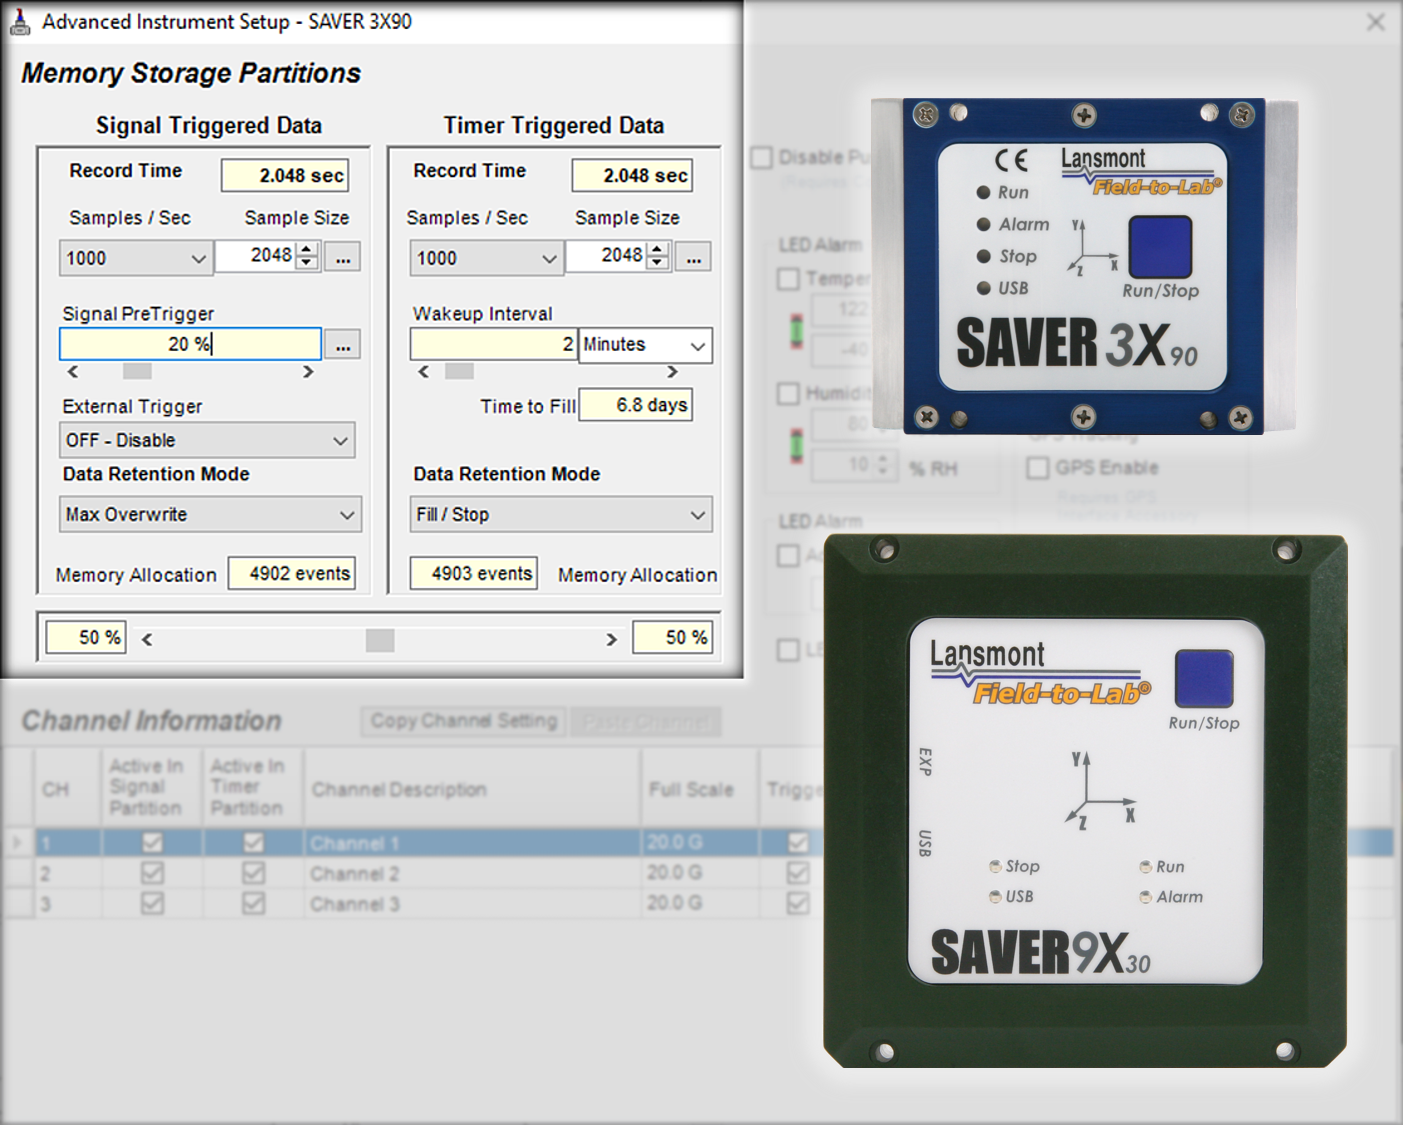Click the SAVER 3X90 device image
This screenshot has width=1403, height=1125.
coord(1084,266)
